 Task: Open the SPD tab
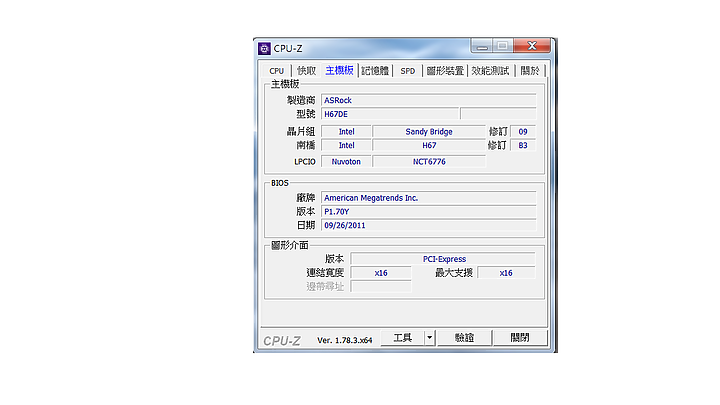point(407,71)
